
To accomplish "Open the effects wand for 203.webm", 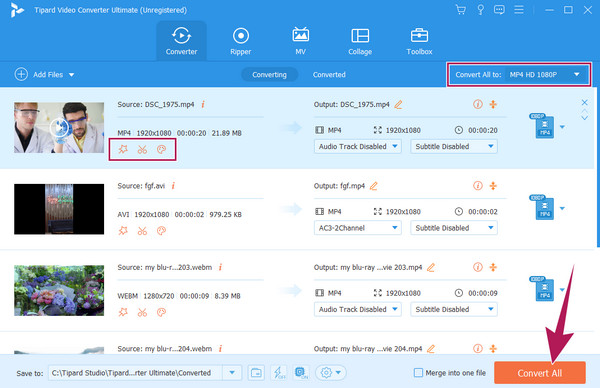I will [123, 312].
